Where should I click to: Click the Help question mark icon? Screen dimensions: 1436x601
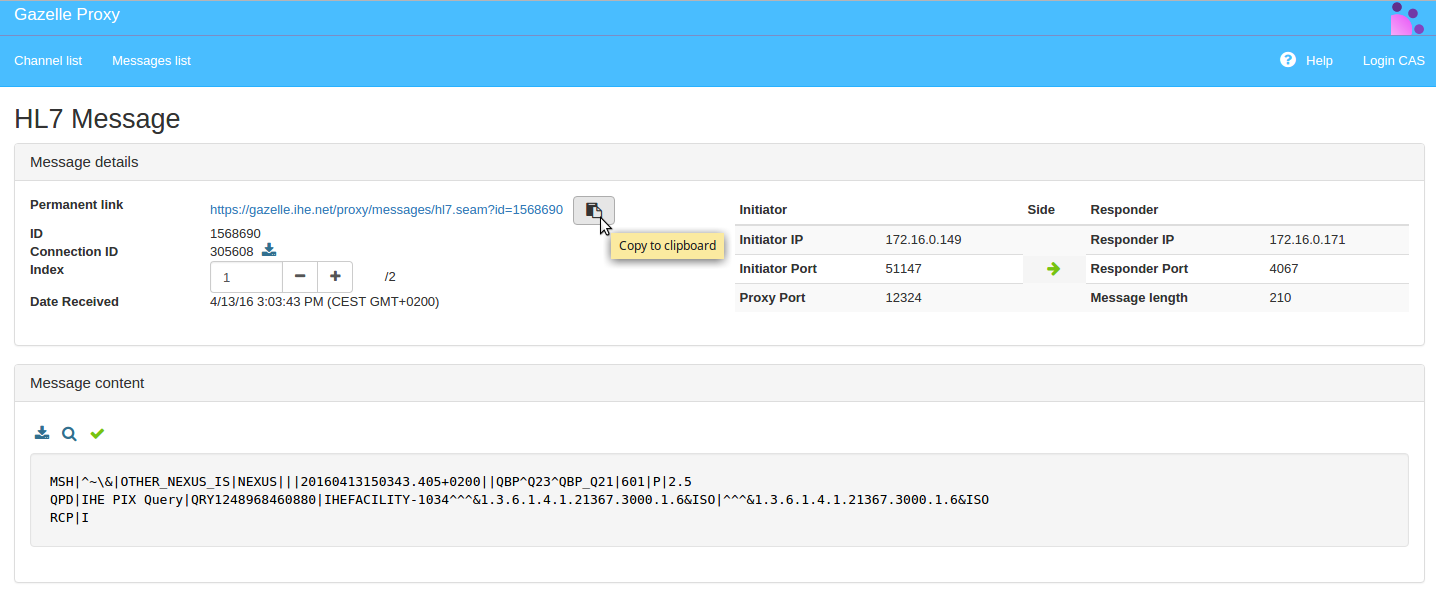click(1288, 60)
